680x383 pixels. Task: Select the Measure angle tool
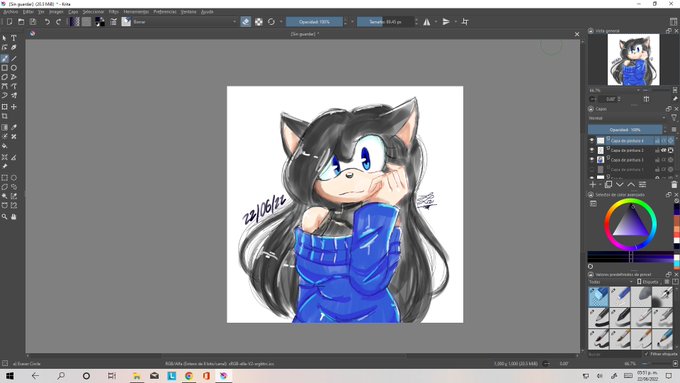tap(14, 157)
